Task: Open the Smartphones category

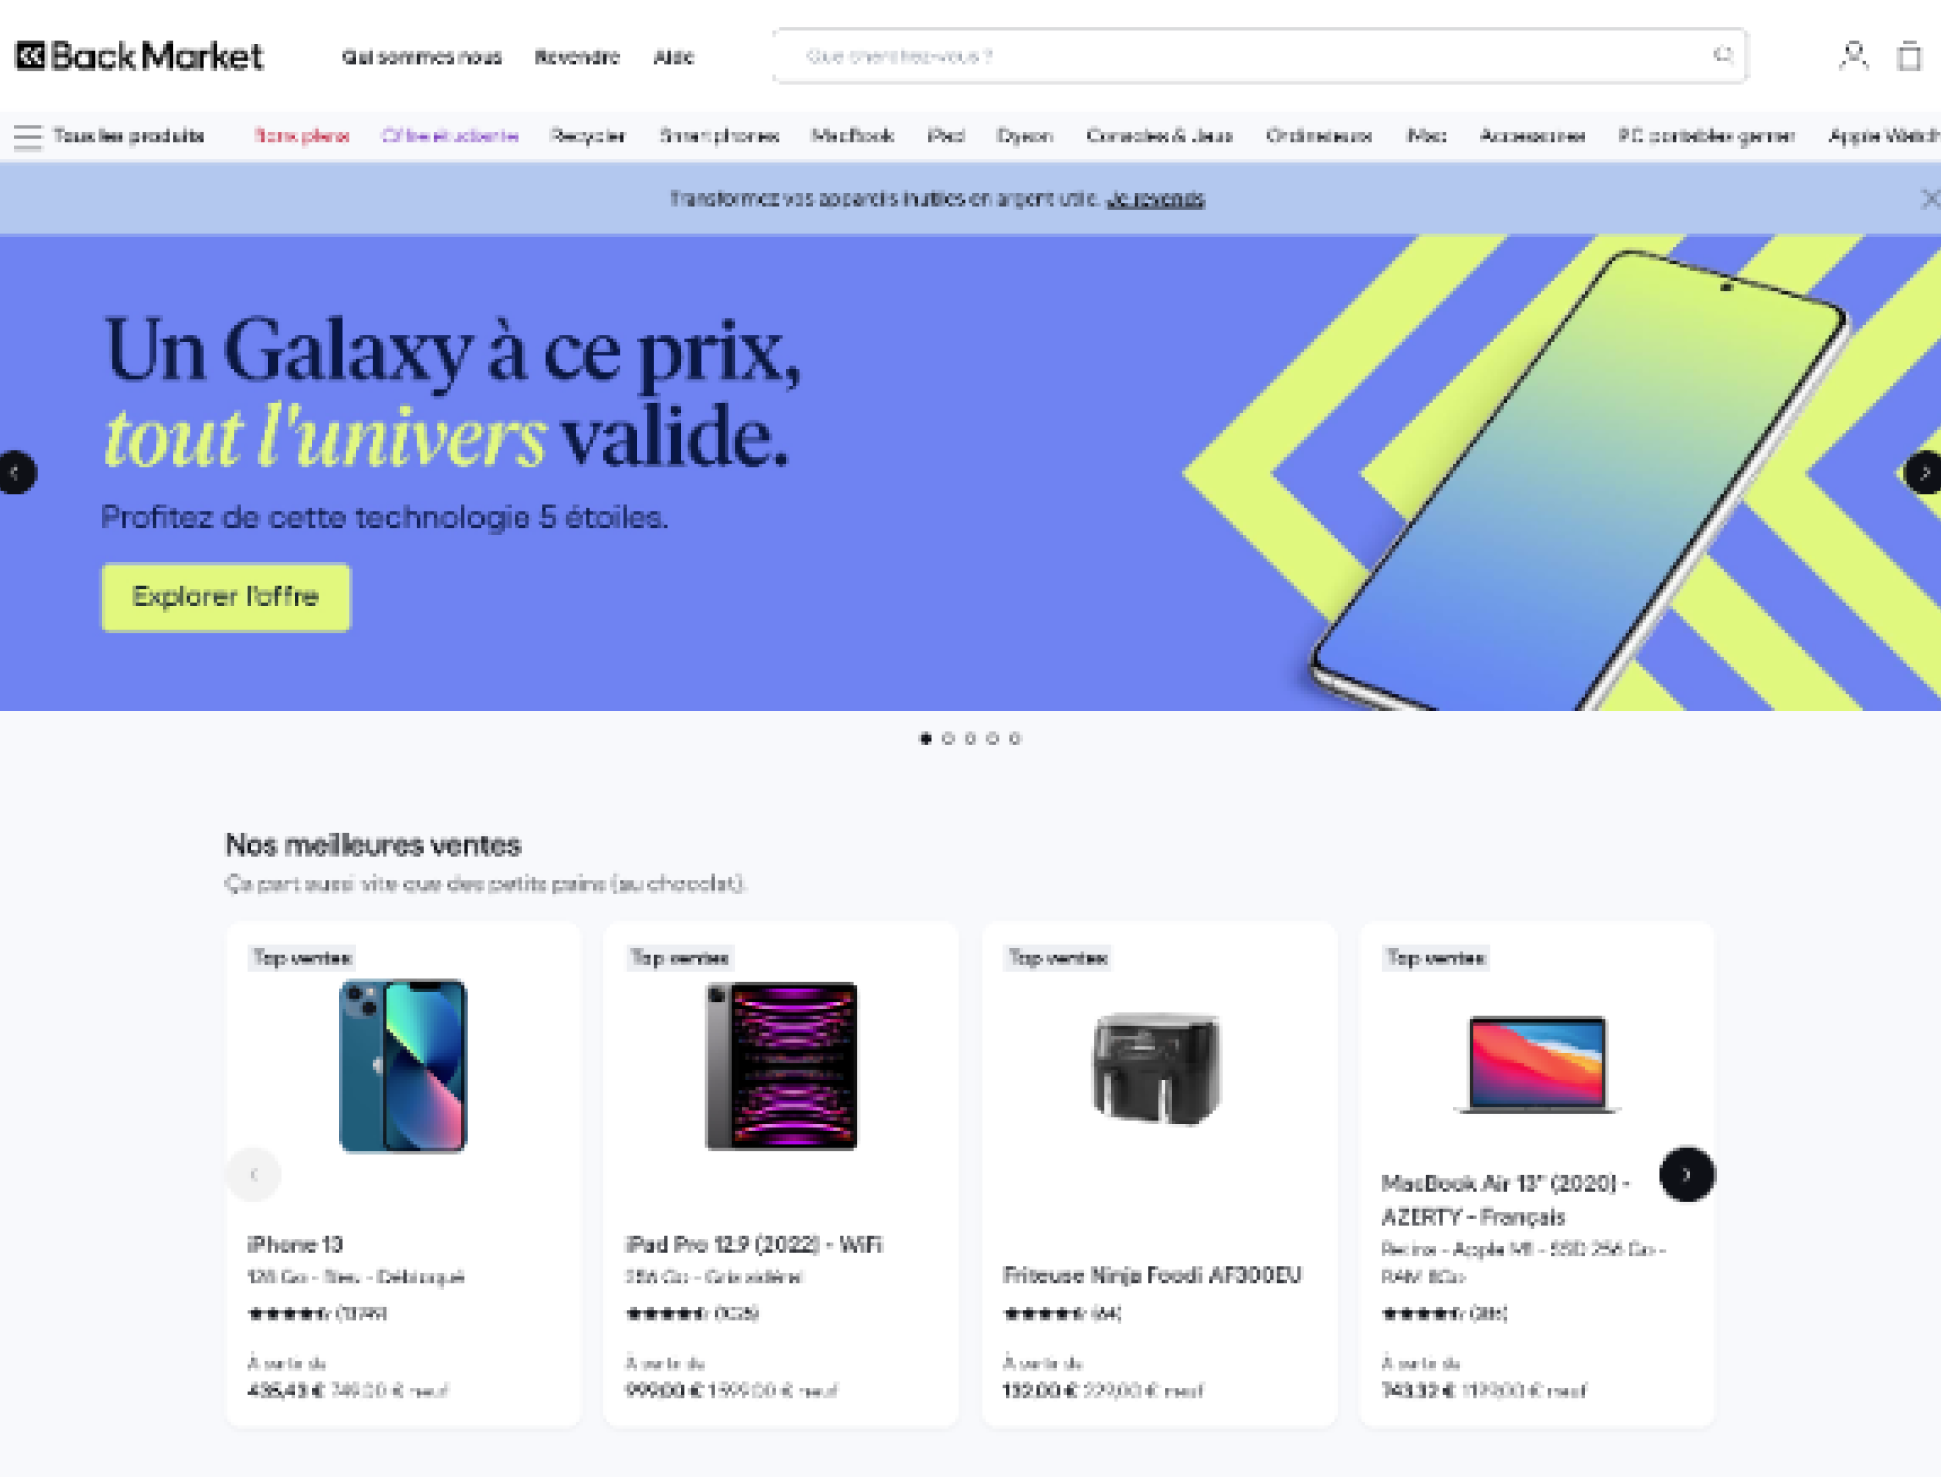Action: [x=719, y=136]
